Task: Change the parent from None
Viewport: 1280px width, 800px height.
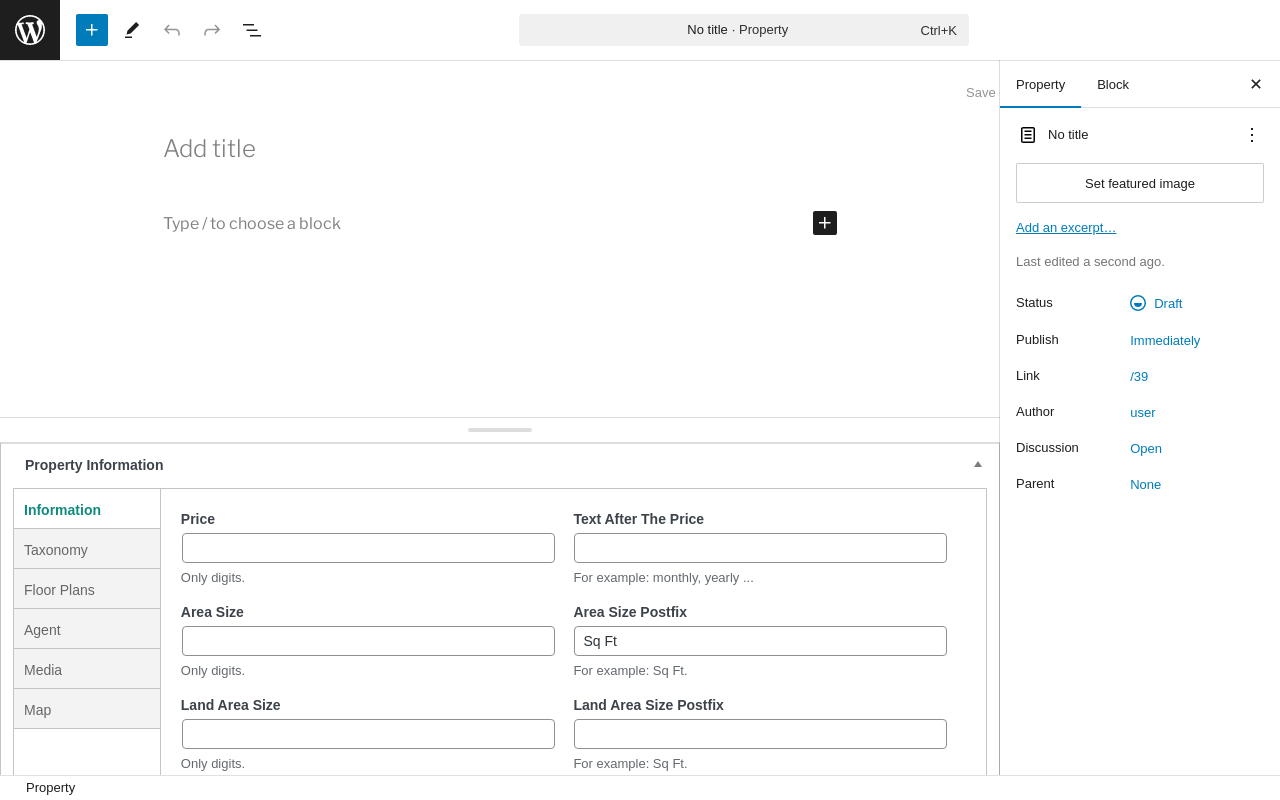Action: point(1146,484)
